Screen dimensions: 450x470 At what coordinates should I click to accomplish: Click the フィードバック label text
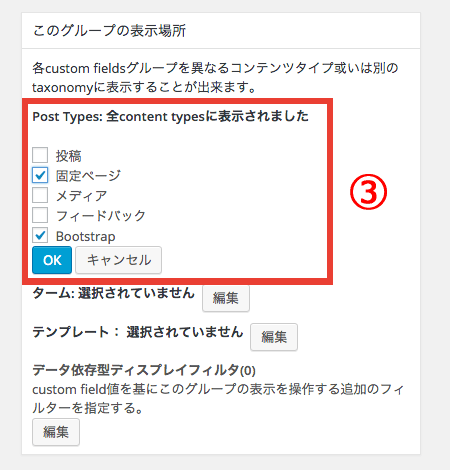(x=101, y=216)
